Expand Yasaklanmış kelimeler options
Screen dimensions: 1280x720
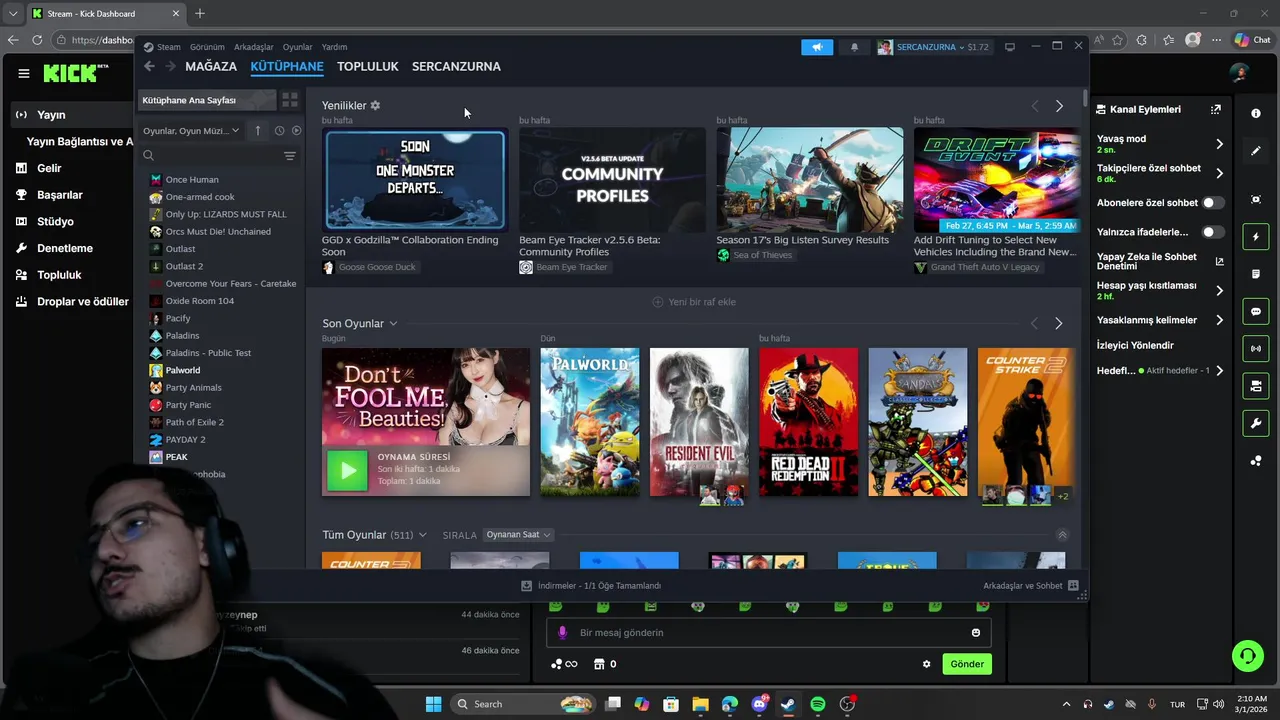[x=1219, y=320]
